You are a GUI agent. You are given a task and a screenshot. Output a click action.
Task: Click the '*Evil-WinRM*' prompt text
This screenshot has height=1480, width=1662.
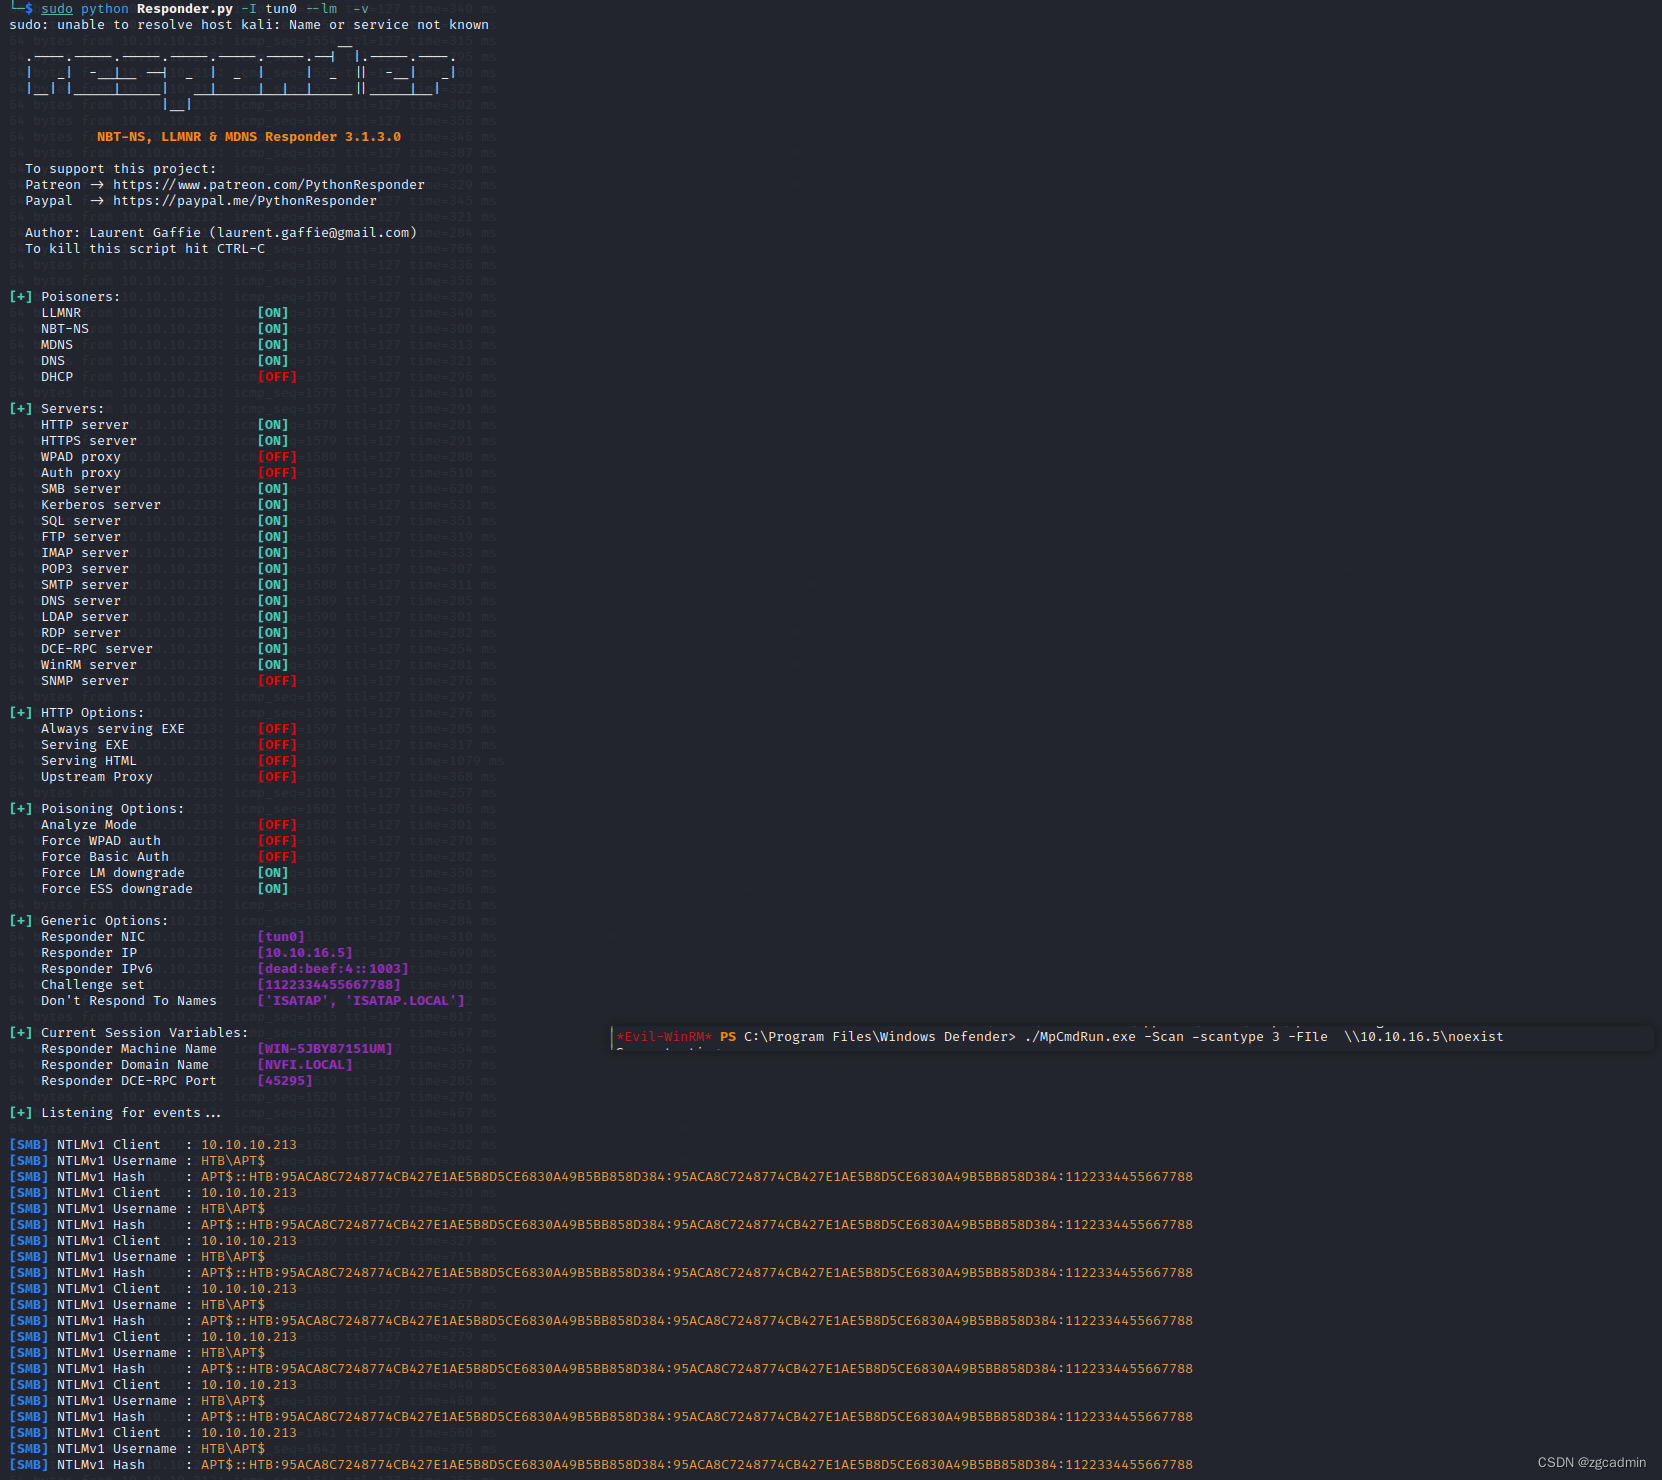[x=664, y=1037]
